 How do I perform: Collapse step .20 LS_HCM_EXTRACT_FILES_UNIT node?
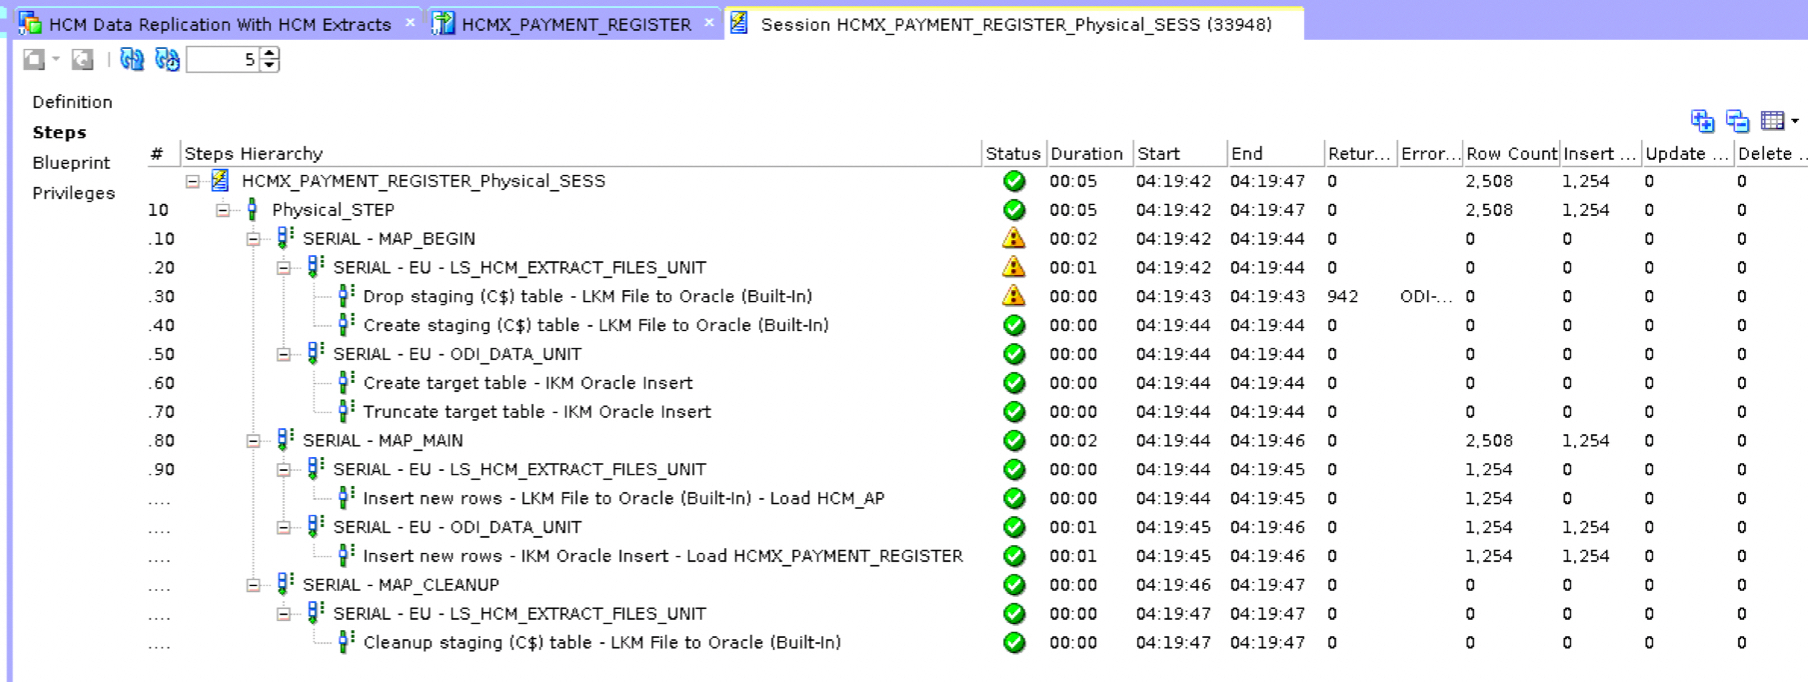point(284,268)
